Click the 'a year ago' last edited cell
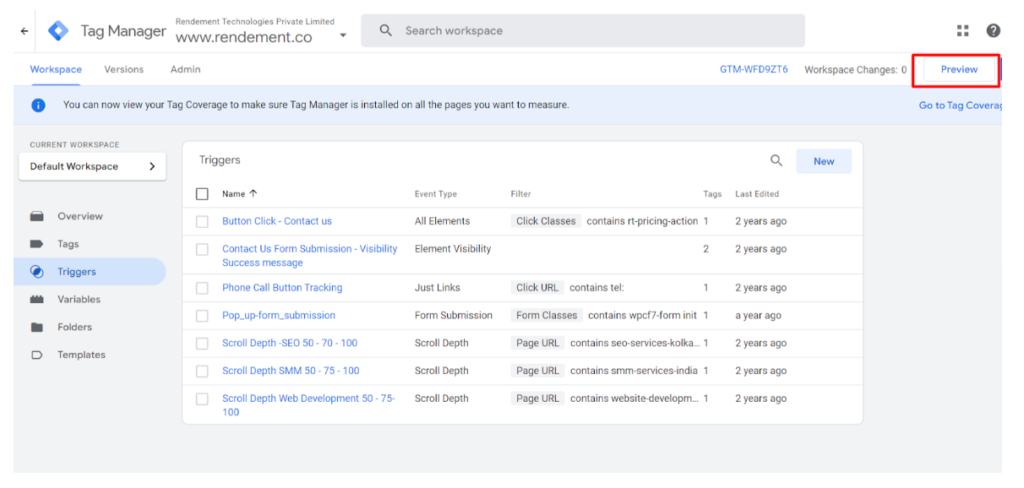 758,316
